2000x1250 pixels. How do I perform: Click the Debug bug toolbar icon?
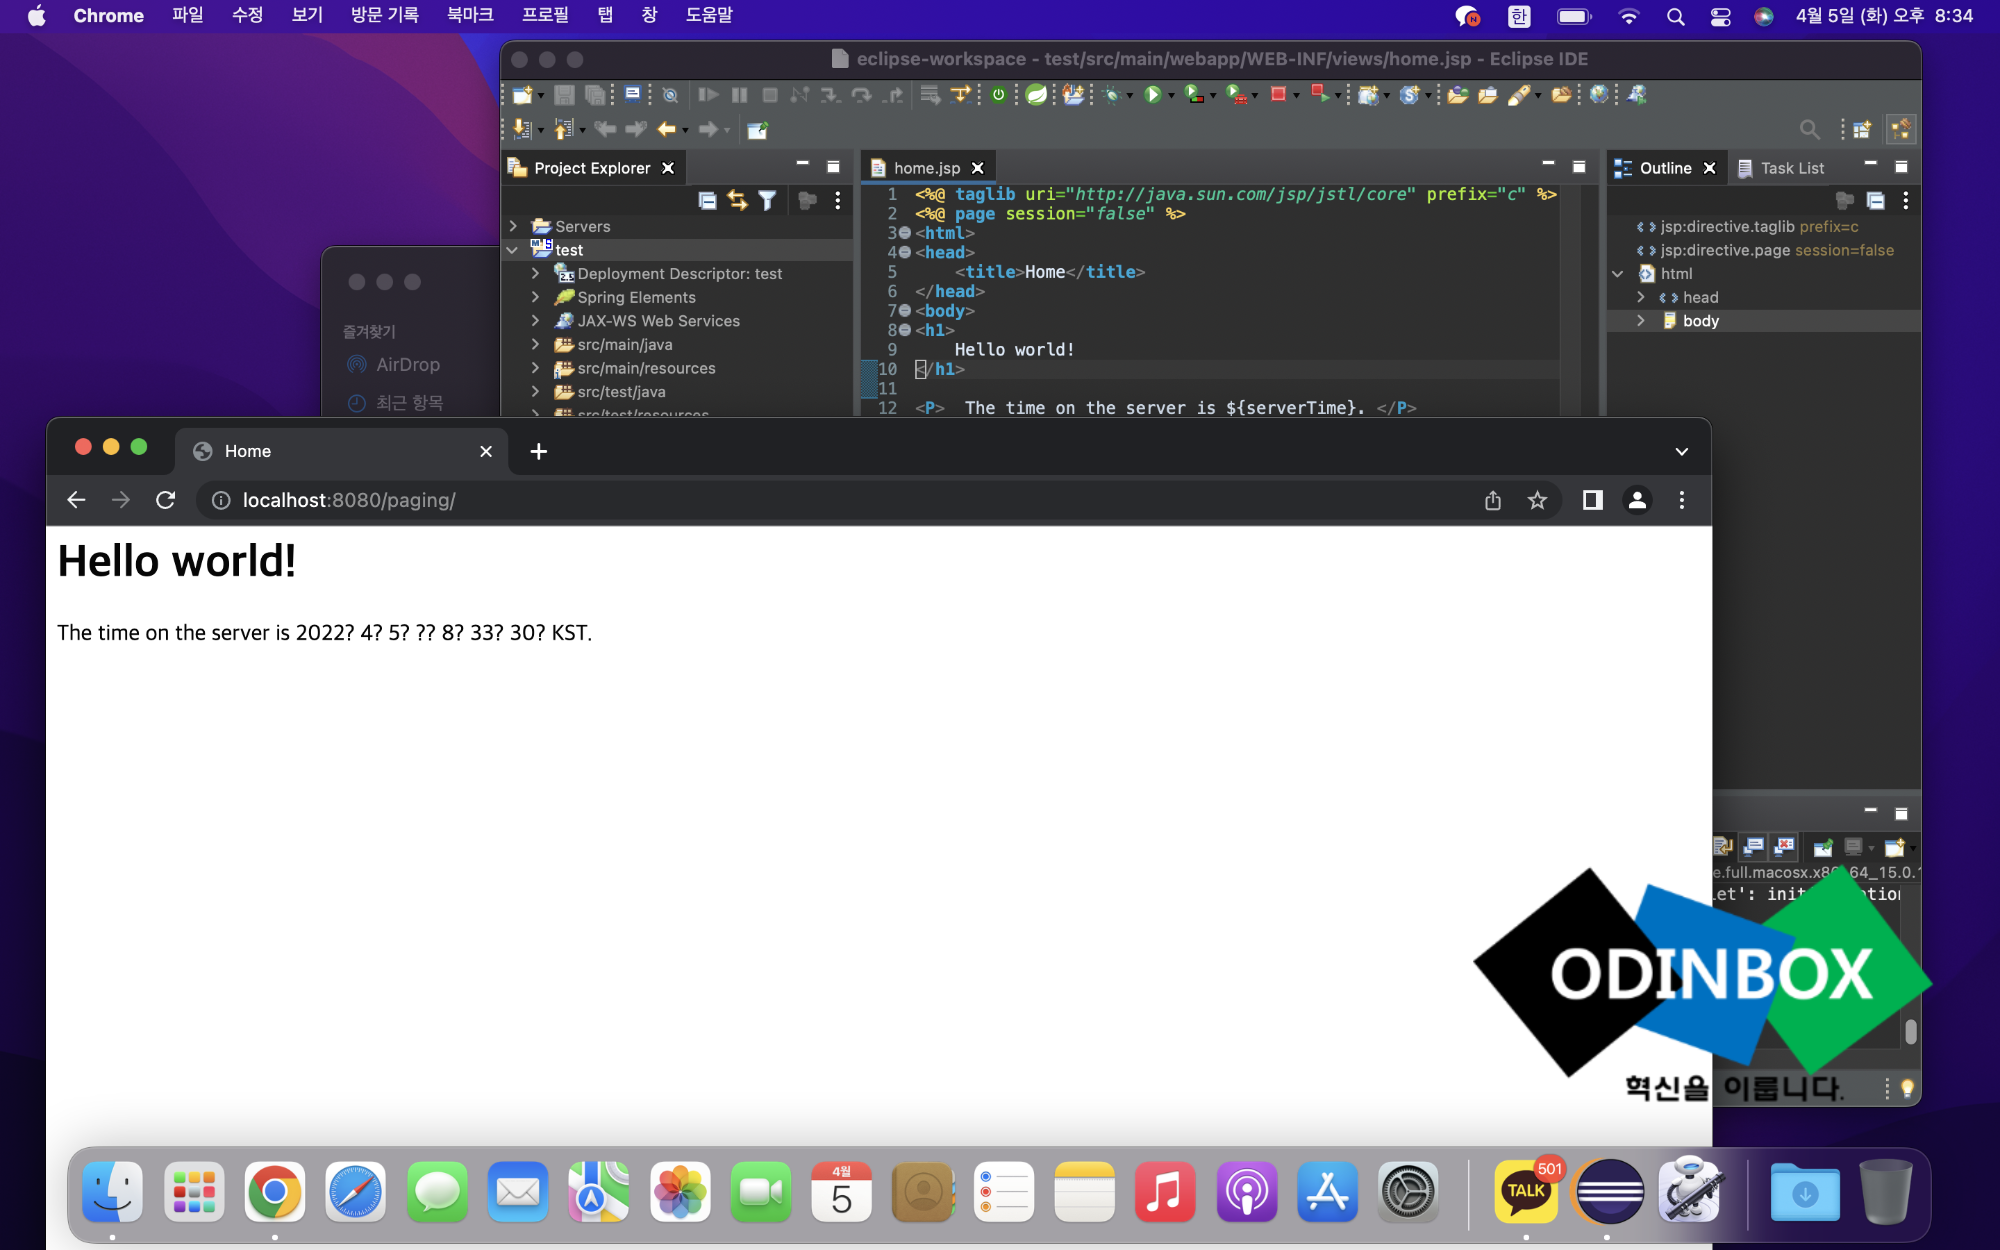coord(1111,95)
